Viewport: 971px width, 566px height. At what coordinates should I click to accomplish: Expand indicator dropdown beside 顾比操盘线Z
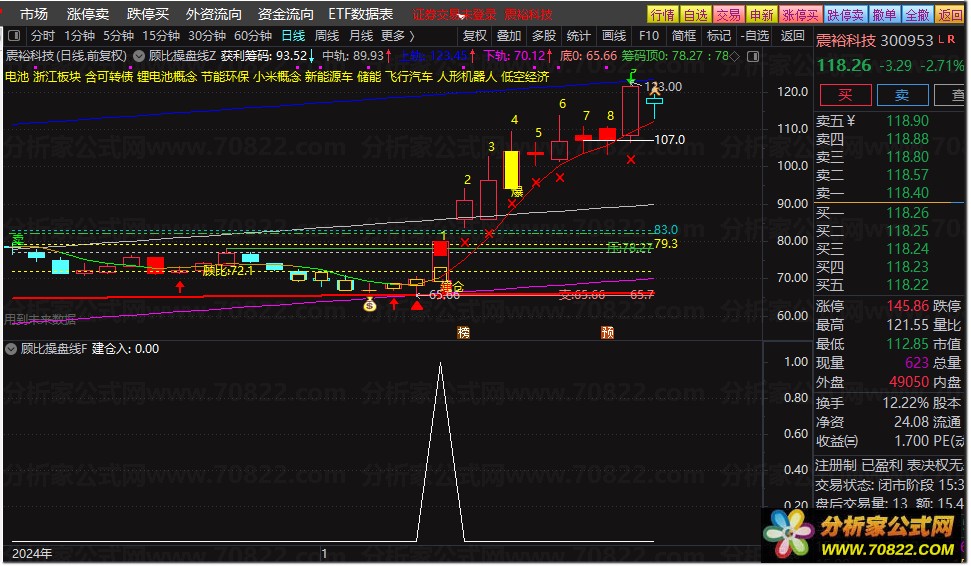pos(139,56)
